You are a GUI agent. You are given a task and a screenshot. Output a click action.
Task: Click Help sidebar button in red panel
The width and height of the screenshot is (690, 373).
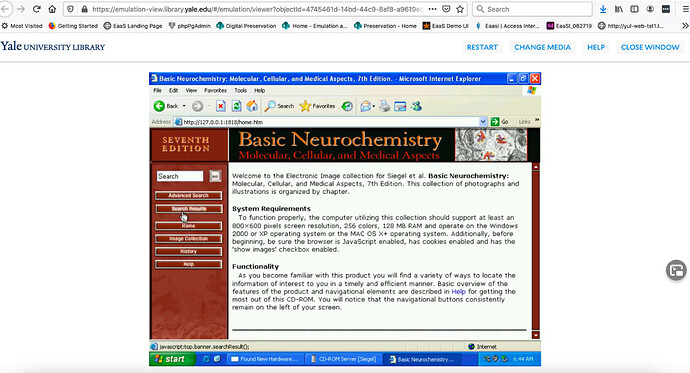(188, 264)
